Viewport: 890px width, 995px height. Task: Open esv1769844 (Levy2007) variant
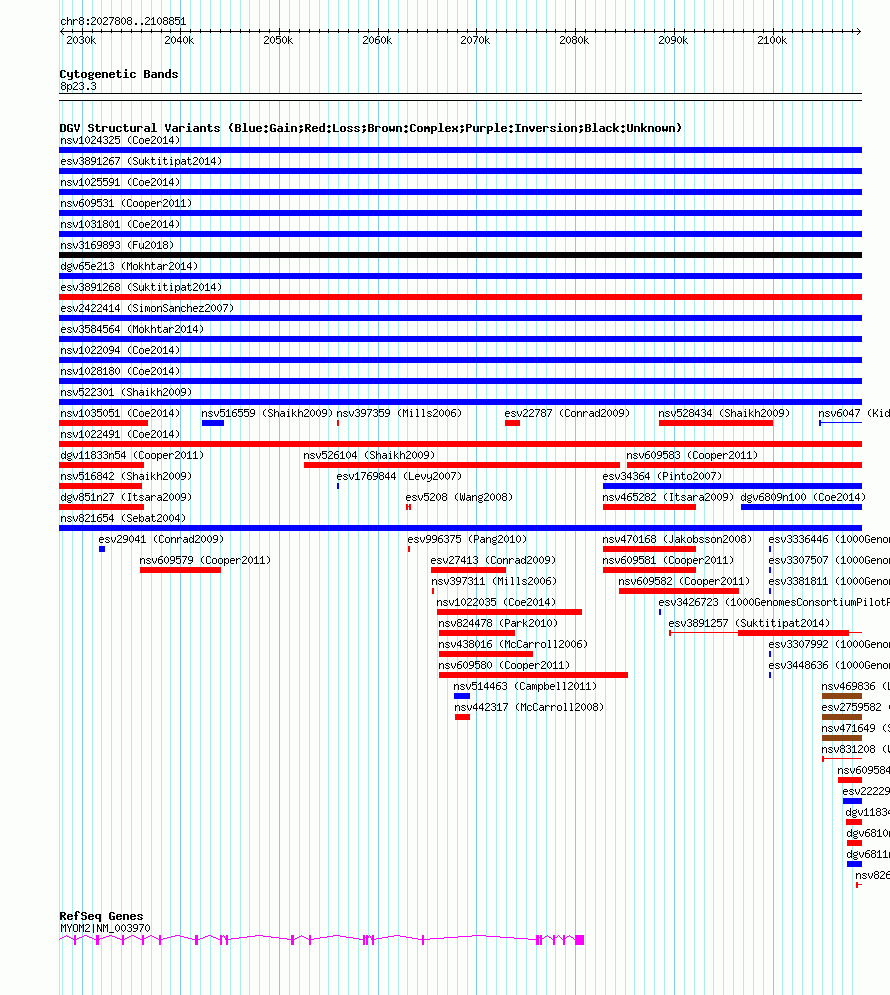[338, 485]
